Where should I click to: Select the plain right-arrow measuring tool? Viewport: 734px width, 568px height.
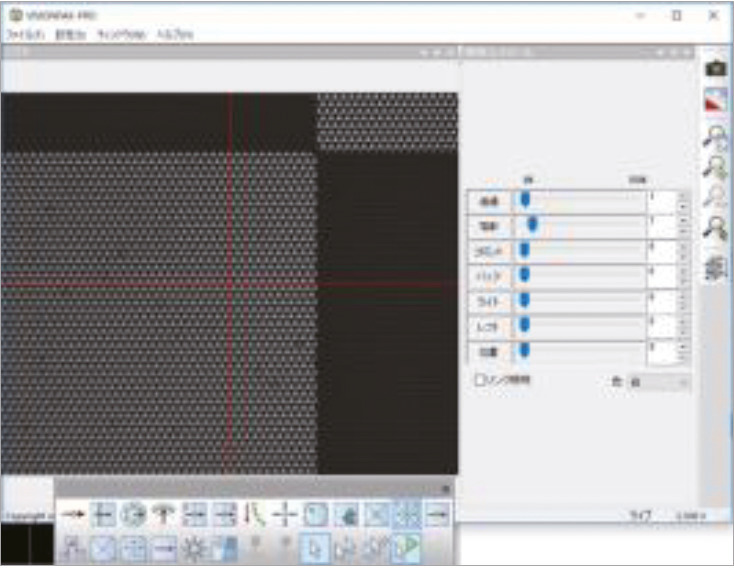[73, 514]
